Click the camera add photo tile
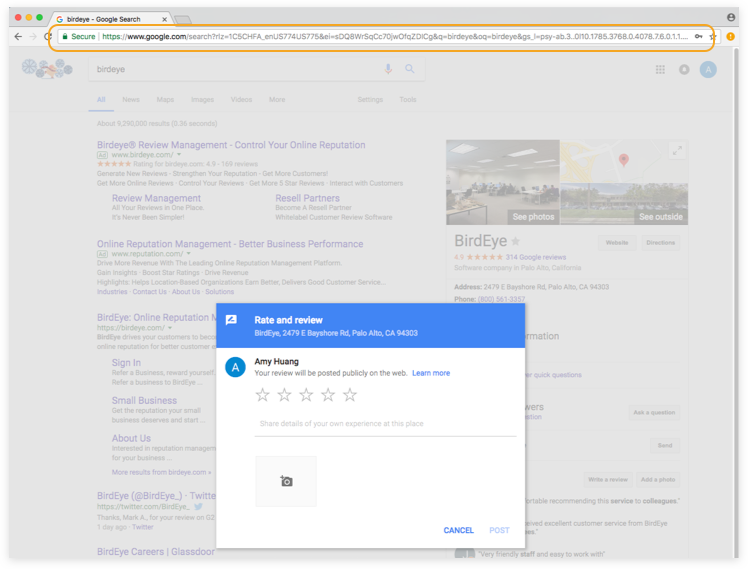The width and height of the screenshot is (748, 569). pyautogui.click(x=286, y=481)
